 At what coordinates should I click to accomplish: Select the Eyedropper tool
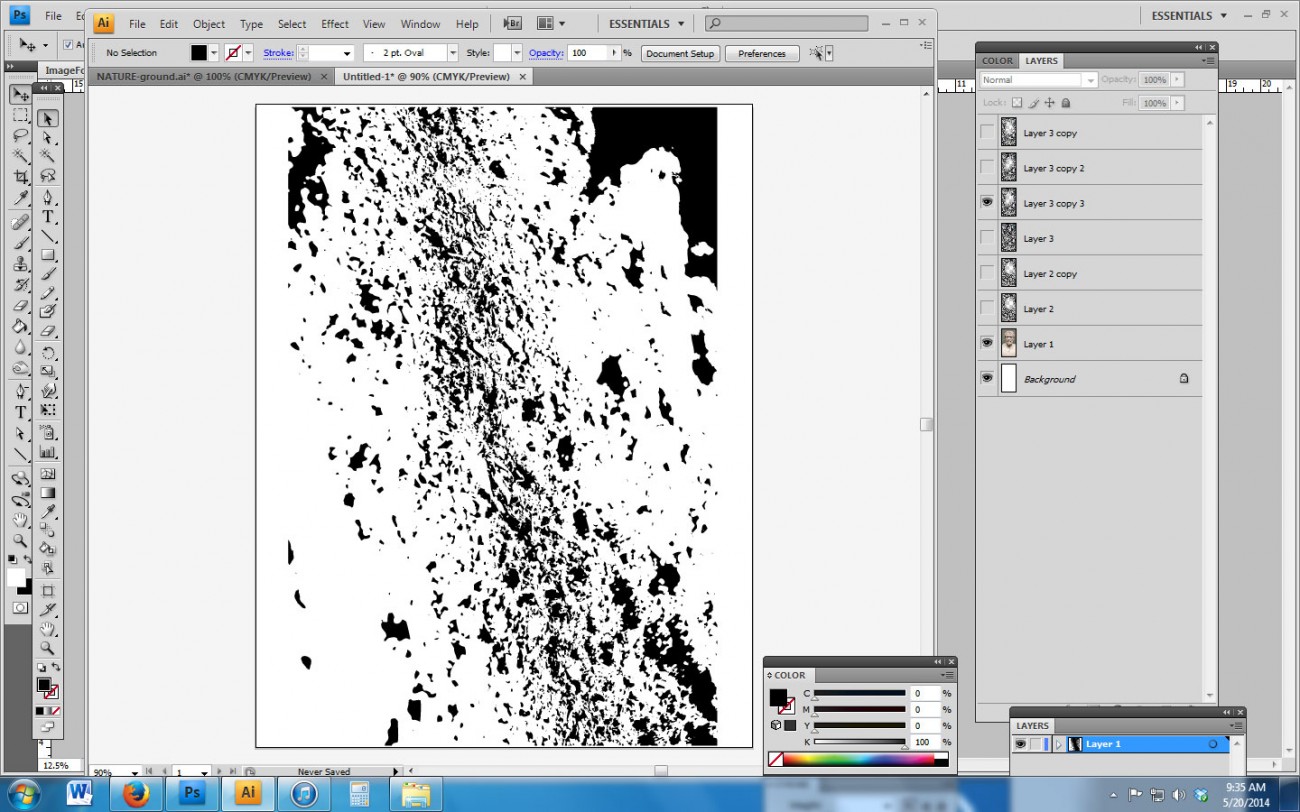click(x=47, y=510)
